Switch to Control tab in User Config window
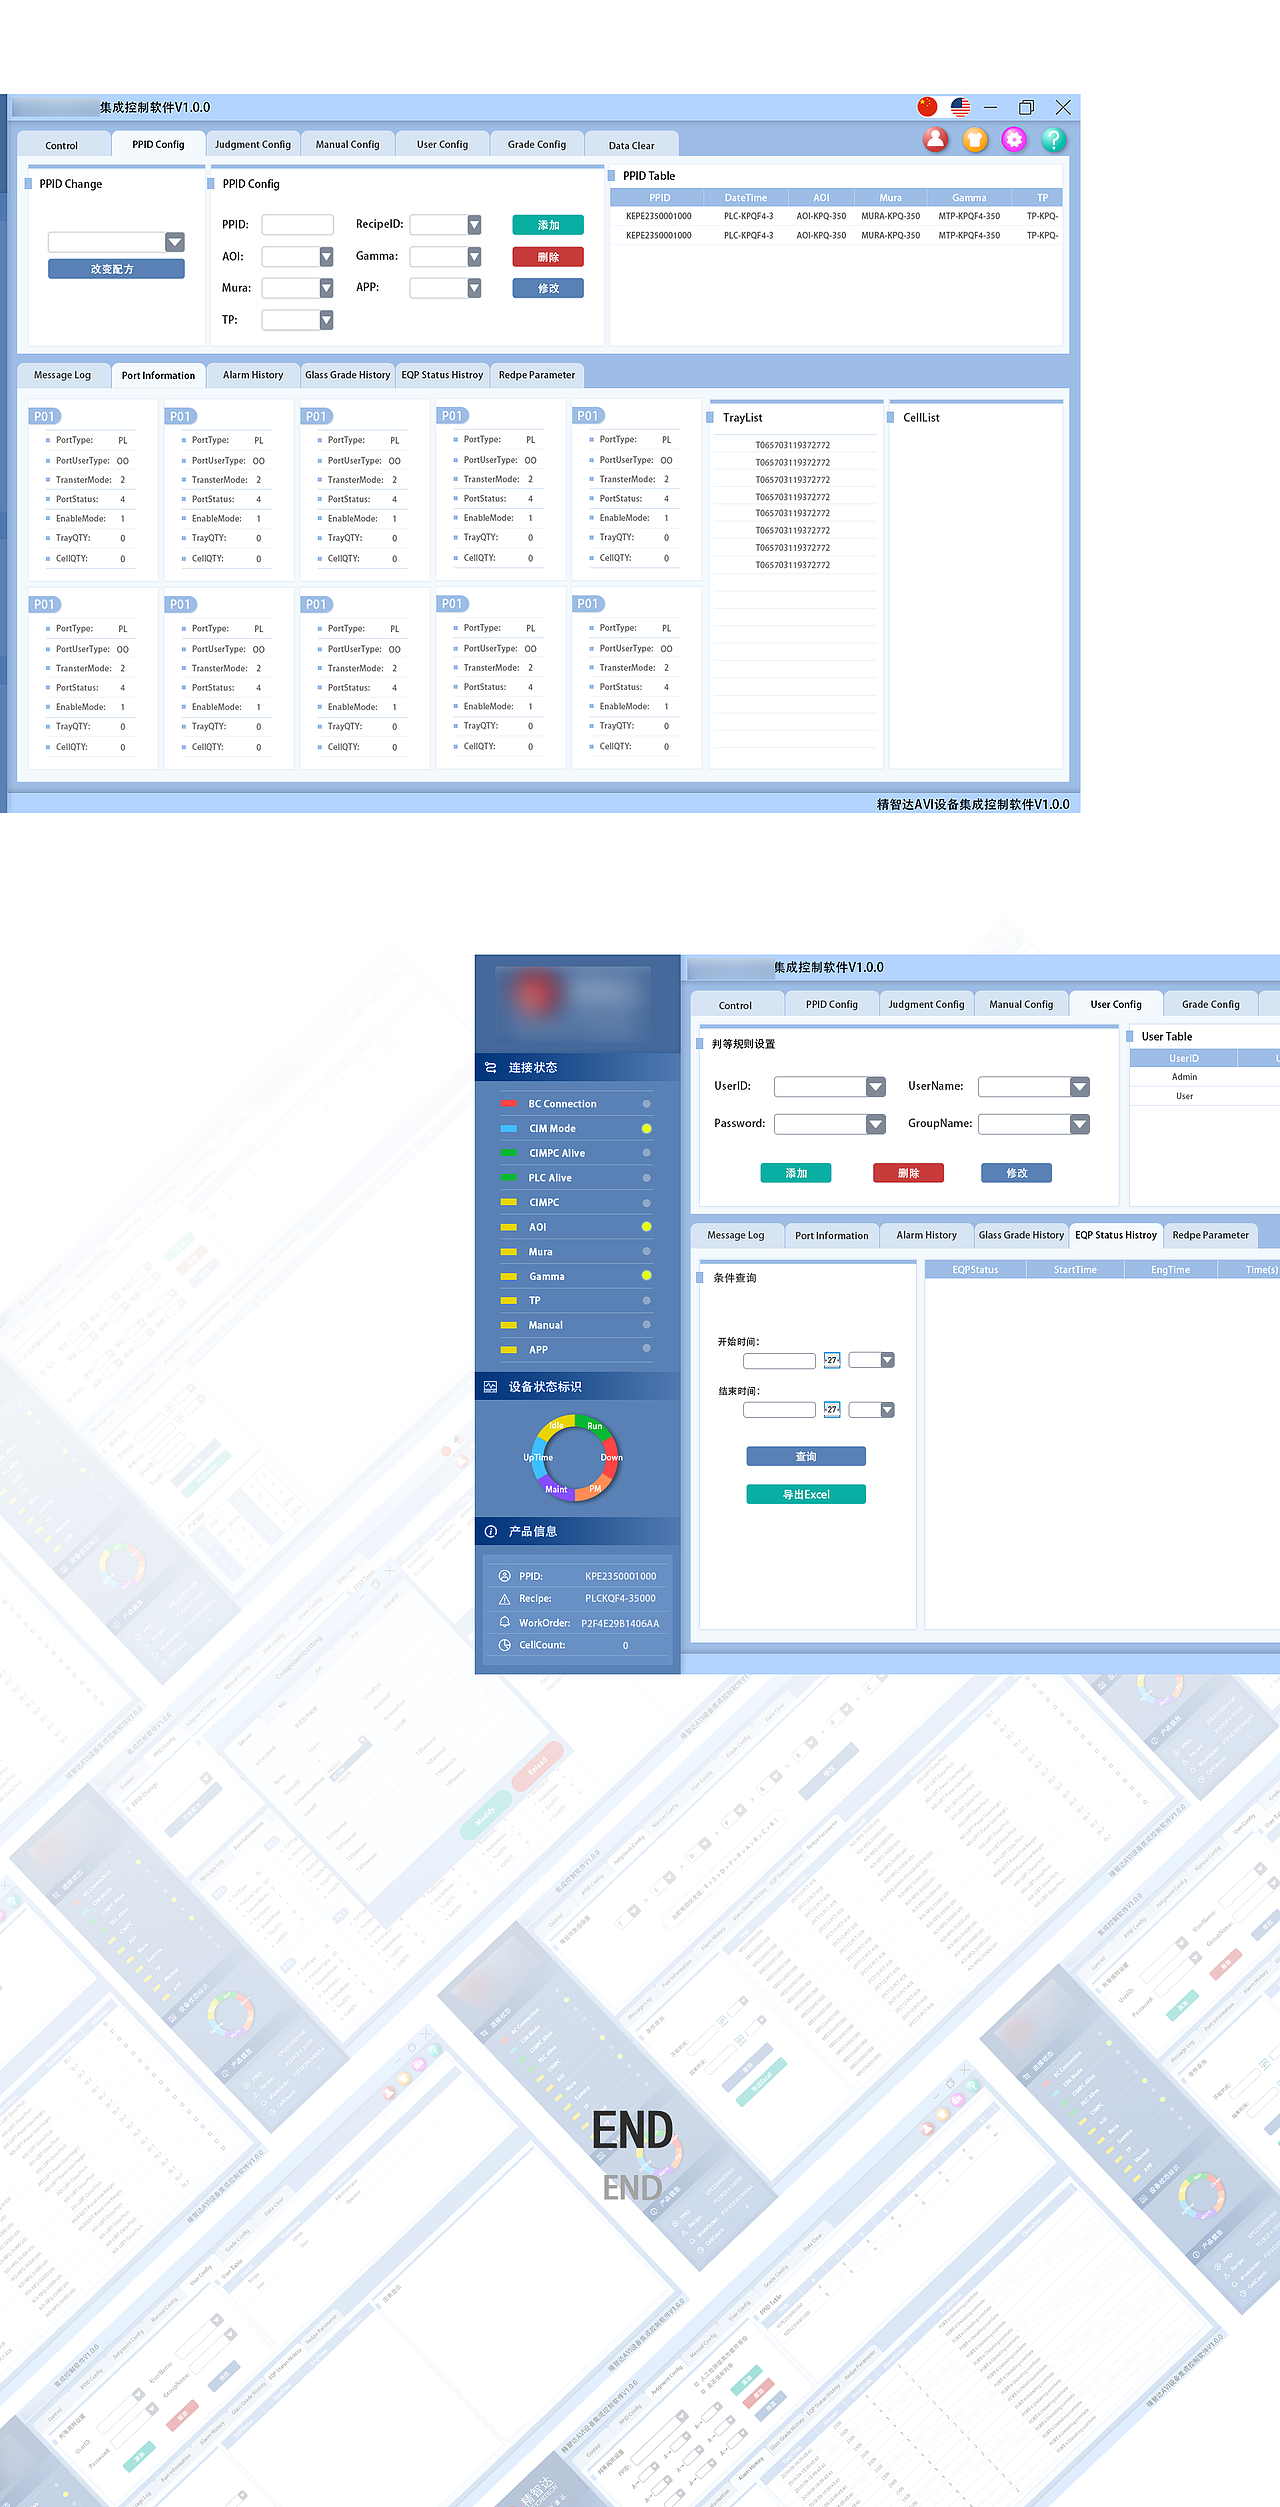Image resolution: width=1280 pixels, height=2507 pixels. click(735, 1005)
